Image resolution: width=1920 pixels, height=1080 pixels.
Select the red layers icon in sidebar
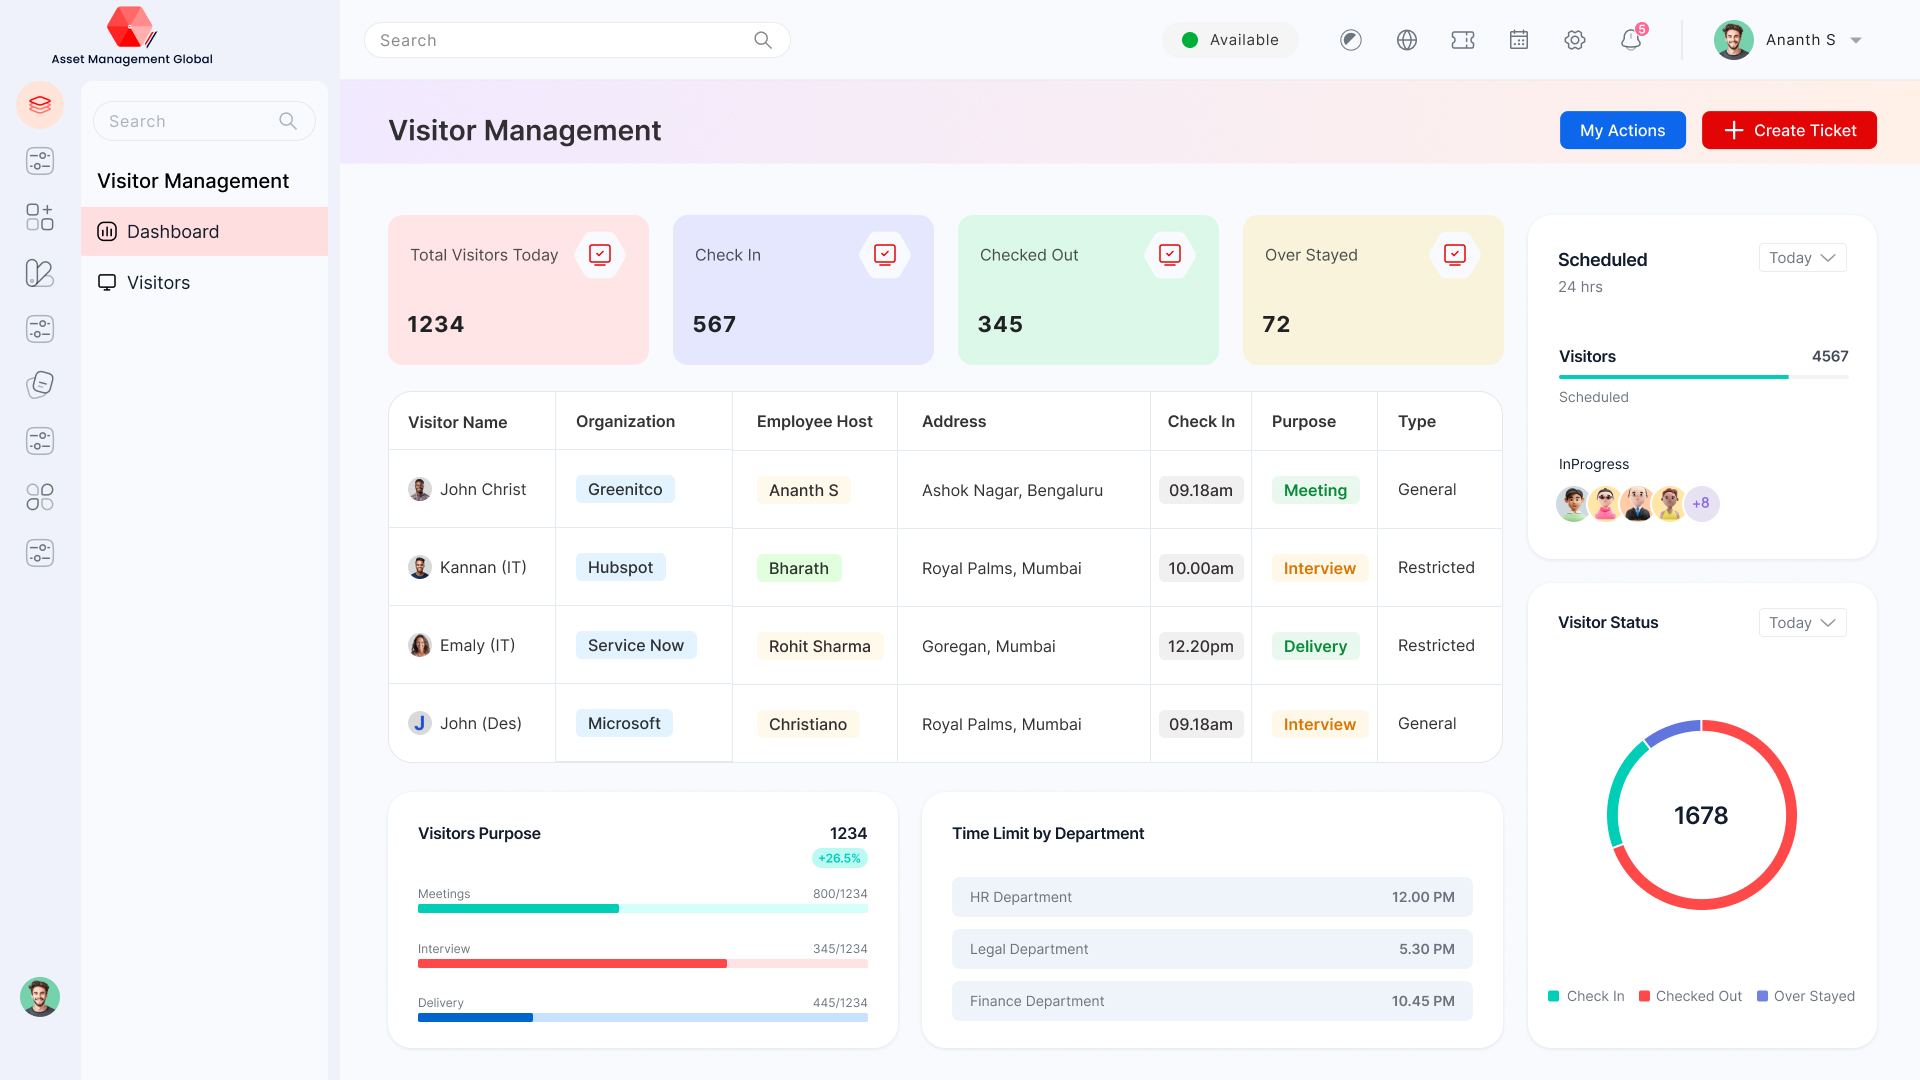(x=40, y=105)
